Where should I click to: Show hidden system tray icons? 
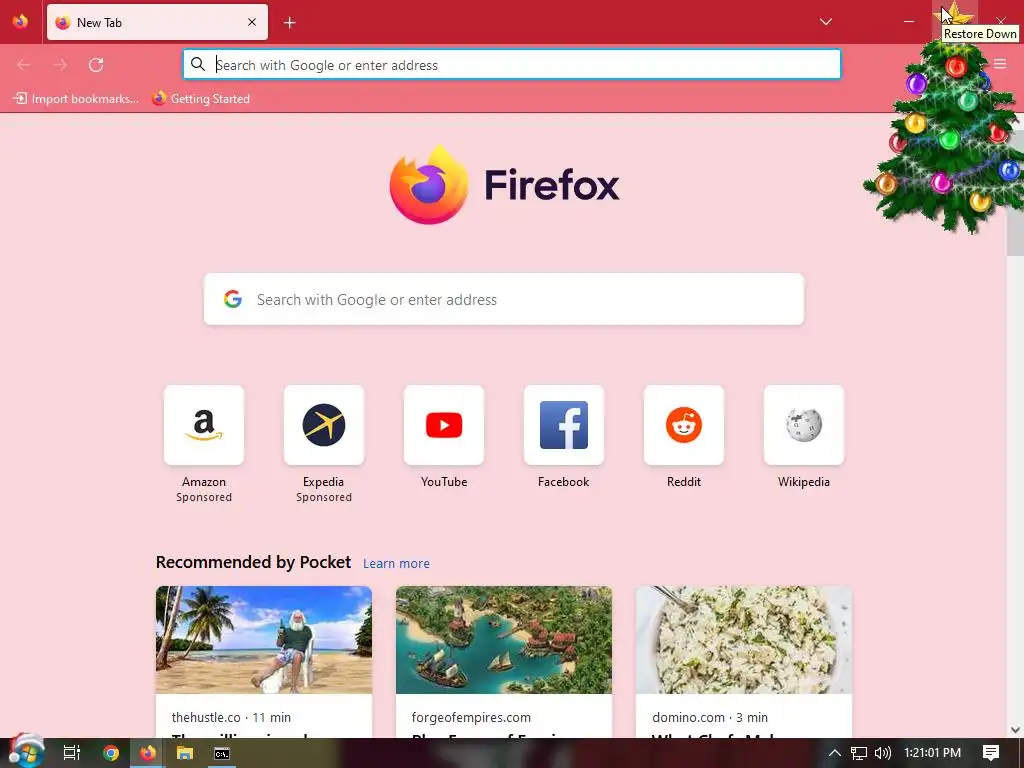[834, 753]
